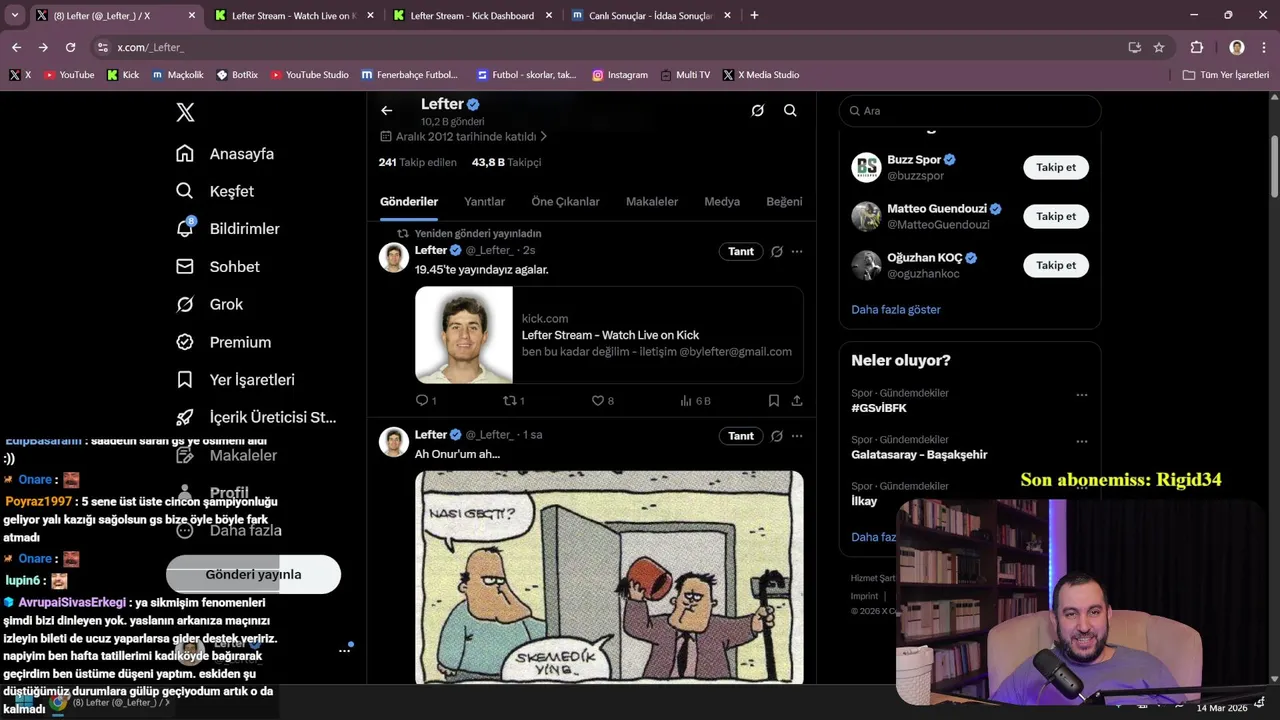Follow Oğuzhan KOÇ with Takip et
Screen dimensions: 1280x720
coord(1056,266)
